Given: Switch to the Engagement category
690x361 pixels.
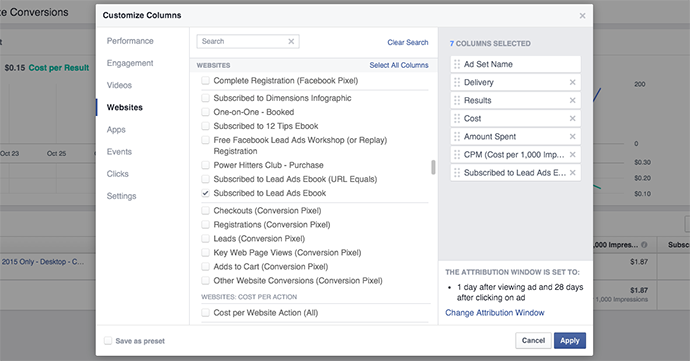Looking at the screenshot, I should point(130,63).
